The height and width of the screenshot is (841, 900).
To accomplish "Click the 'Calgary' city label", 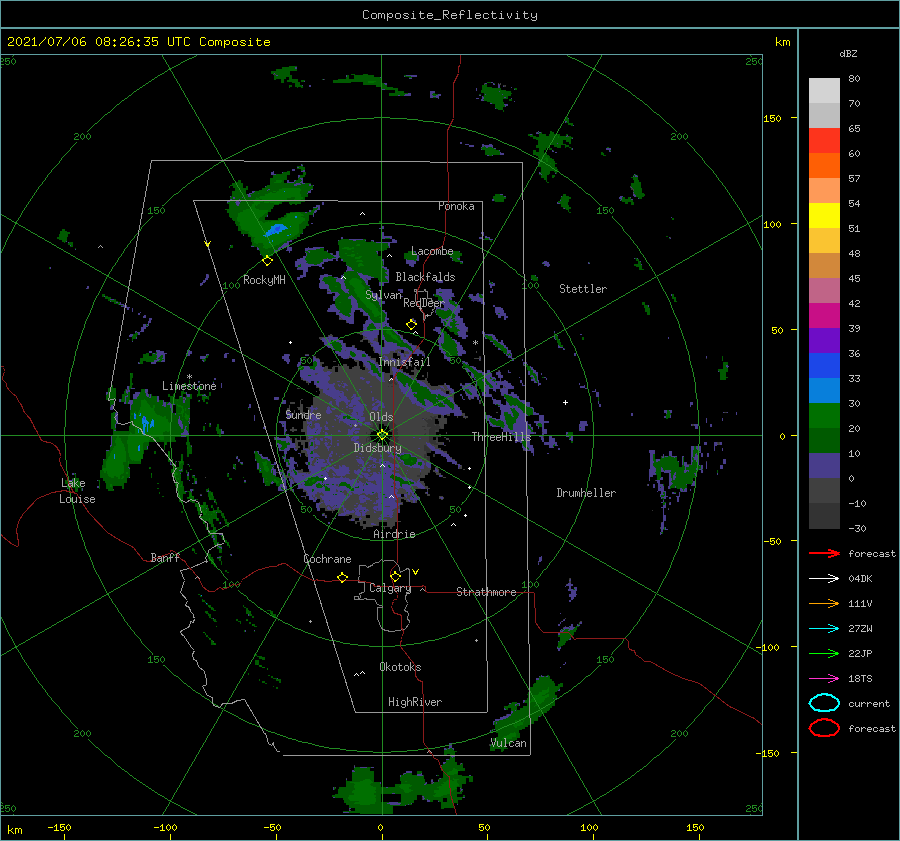I will (x=390, y=588).
